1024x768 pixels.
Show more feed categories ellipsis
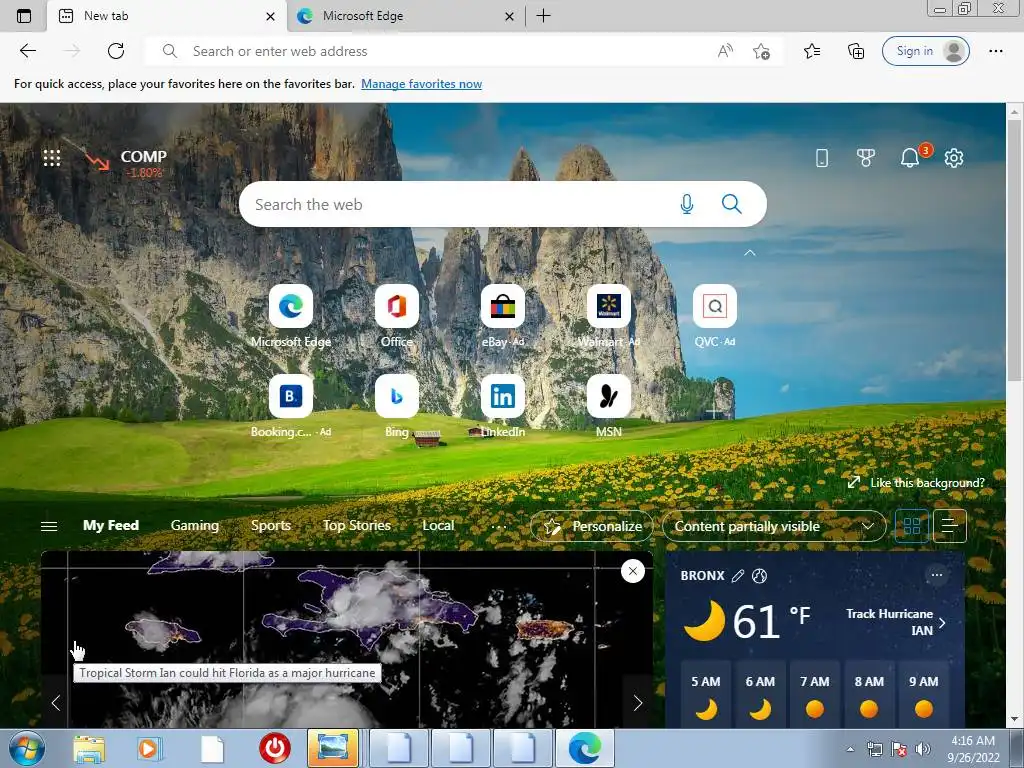pos(498,526)
